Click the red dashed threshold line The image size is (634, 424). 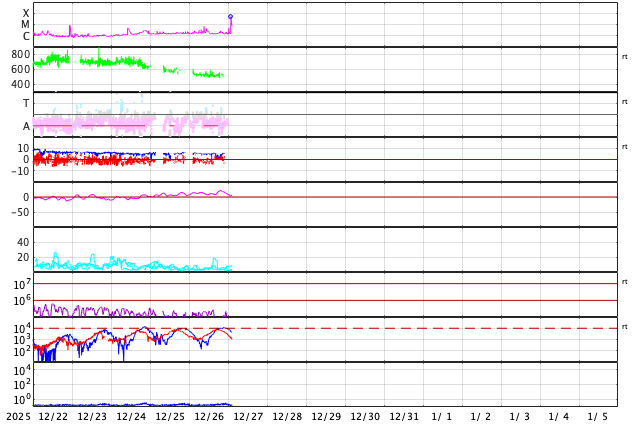[400, 328]
